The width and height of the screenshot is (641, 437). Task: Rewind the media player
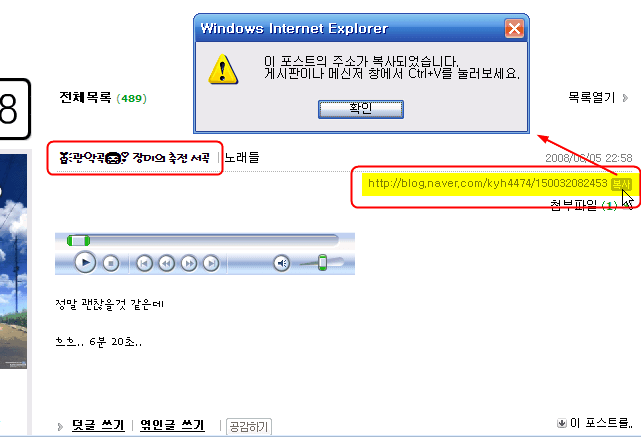(x=166, y=264)
